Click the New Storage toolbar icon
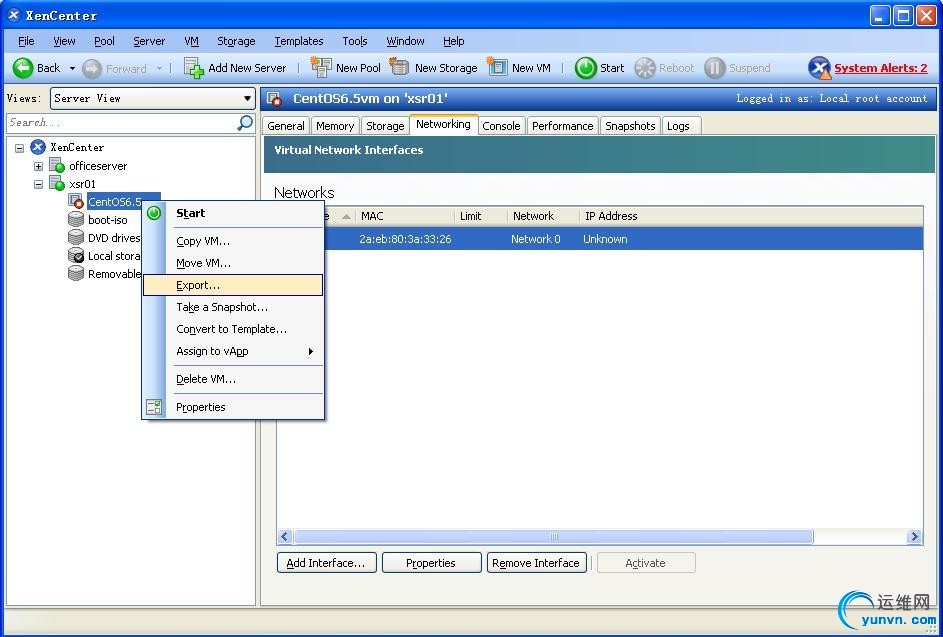Viewport: 943px width, 637px height. pos(400,68)
